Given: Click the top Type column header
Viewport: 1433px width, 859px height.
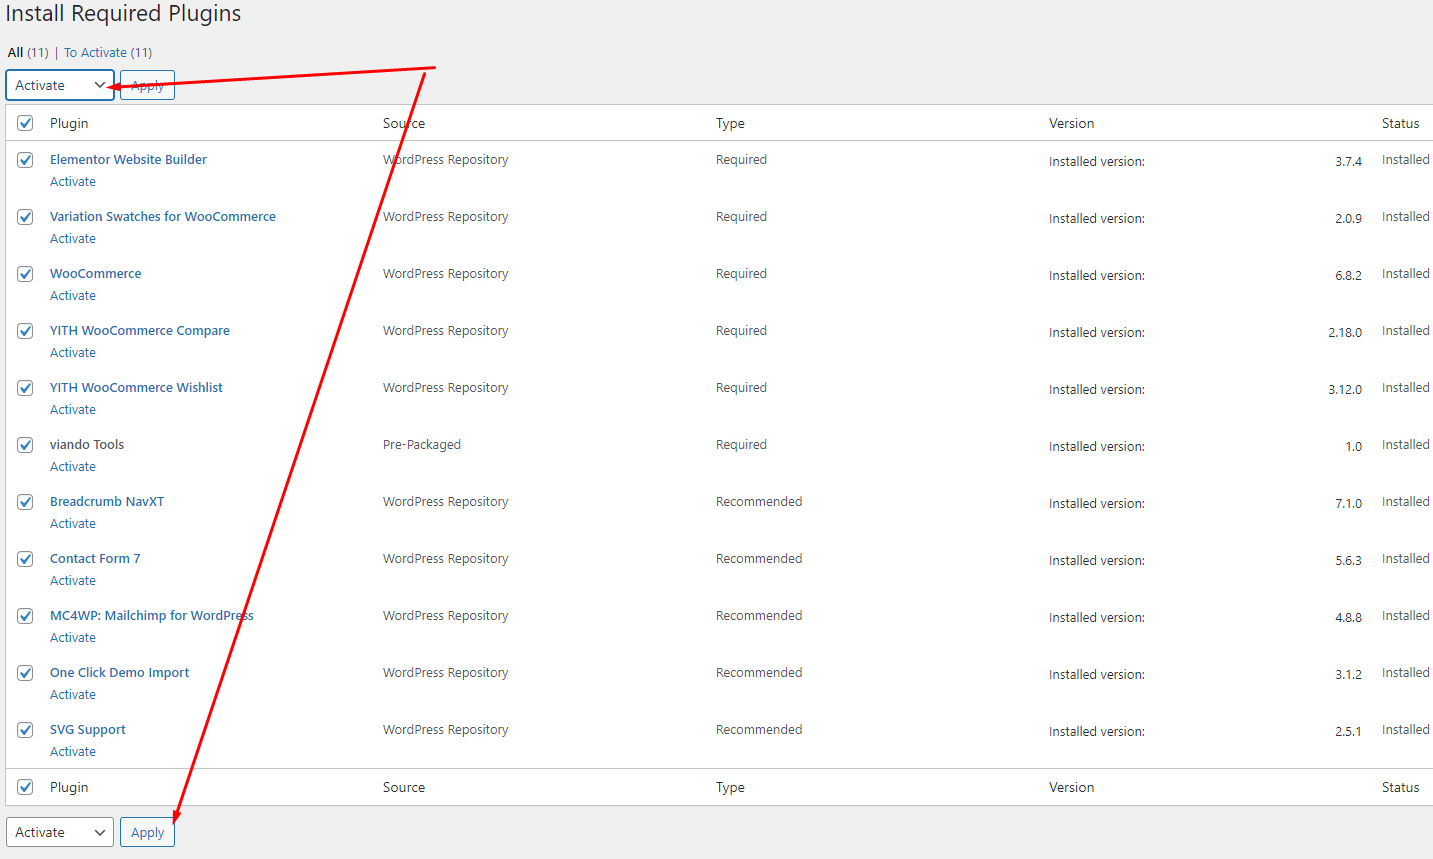Looking at the screenshot, I should pos(730,123).
